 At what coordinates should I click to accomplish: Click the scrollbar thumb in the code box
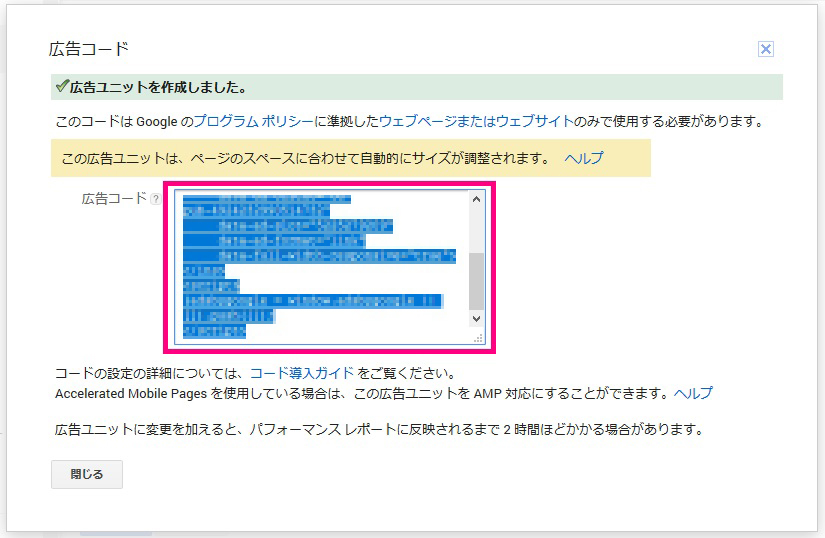point(476,281)
